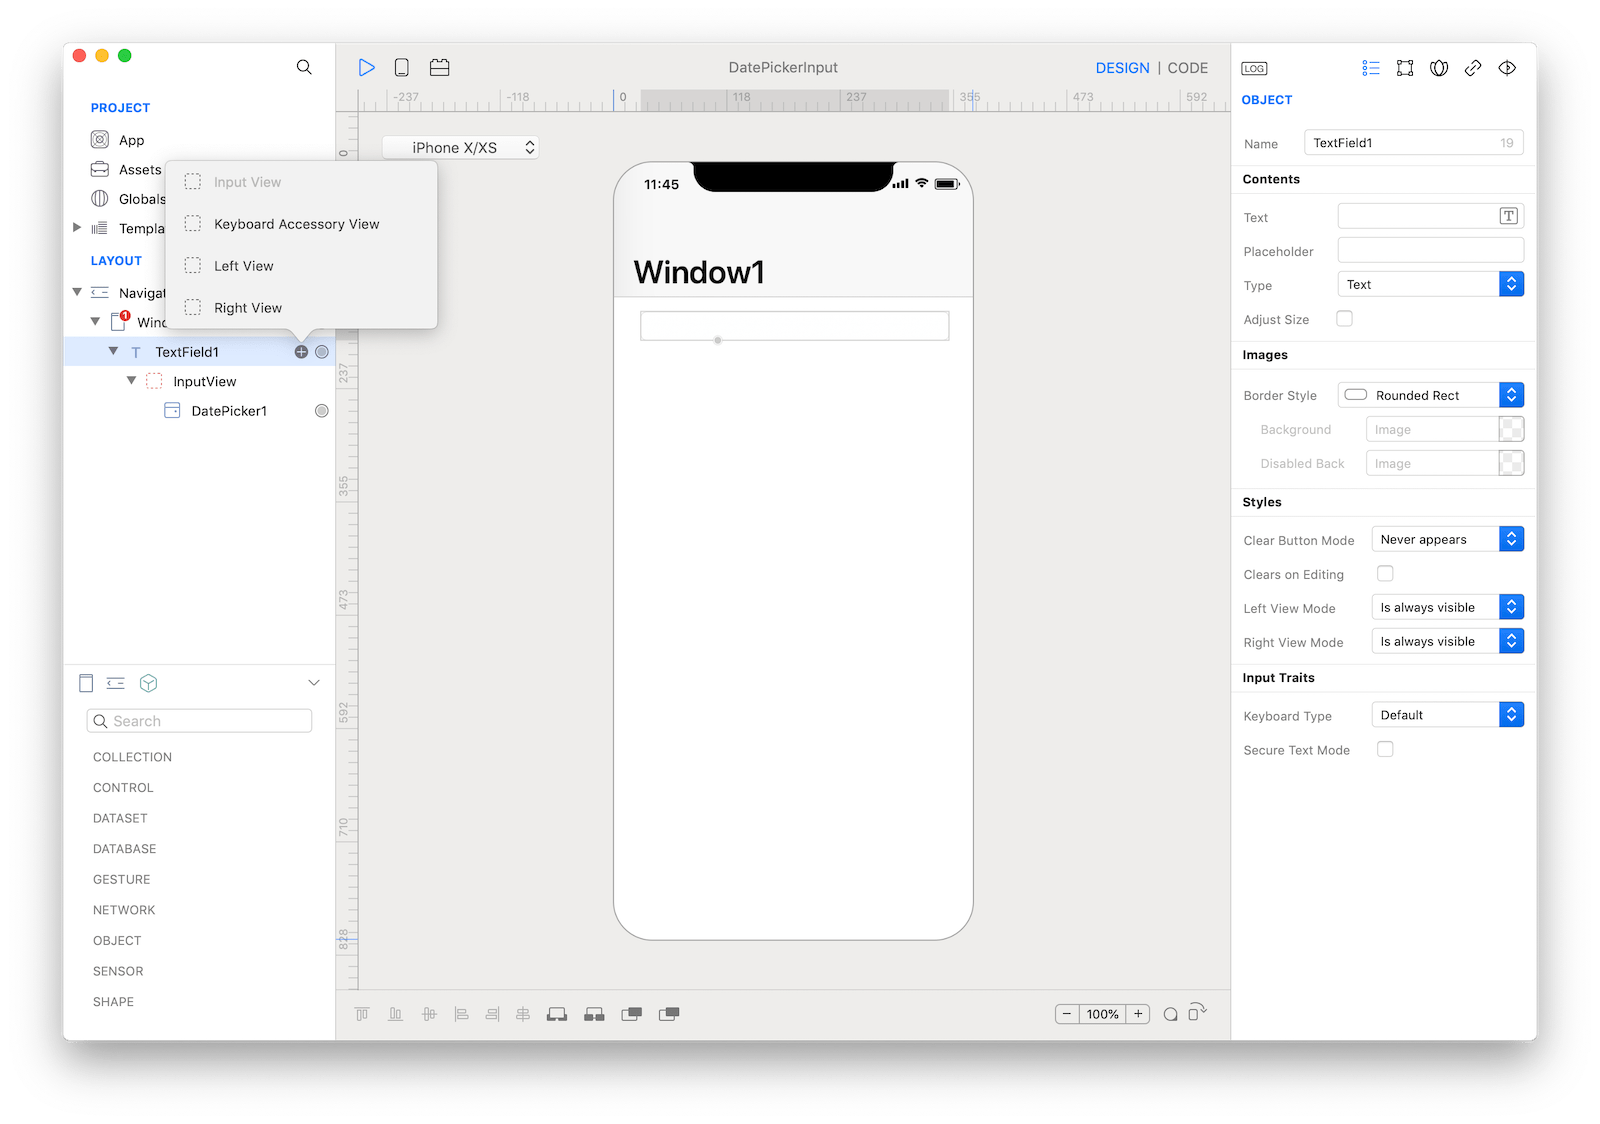Enable Secure Text Mode checkbox

point(1385,749)
